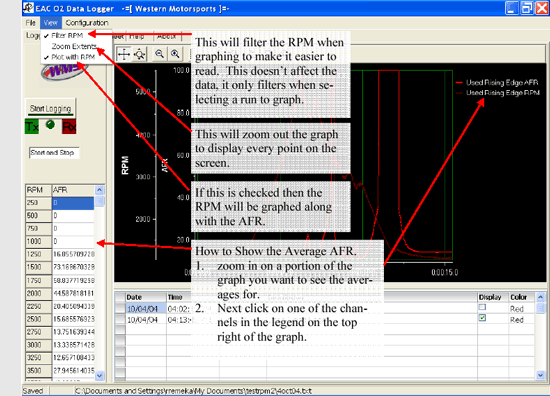The image size is (550, 396).
Task: Click the zoom in magnifier
Action: [175, 54]
